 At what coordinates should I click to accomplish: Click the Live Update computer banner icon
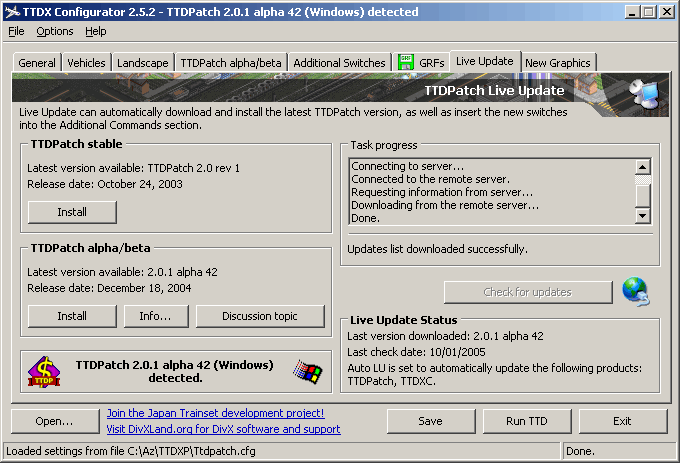pyautogui.click(x=645, y=95)
